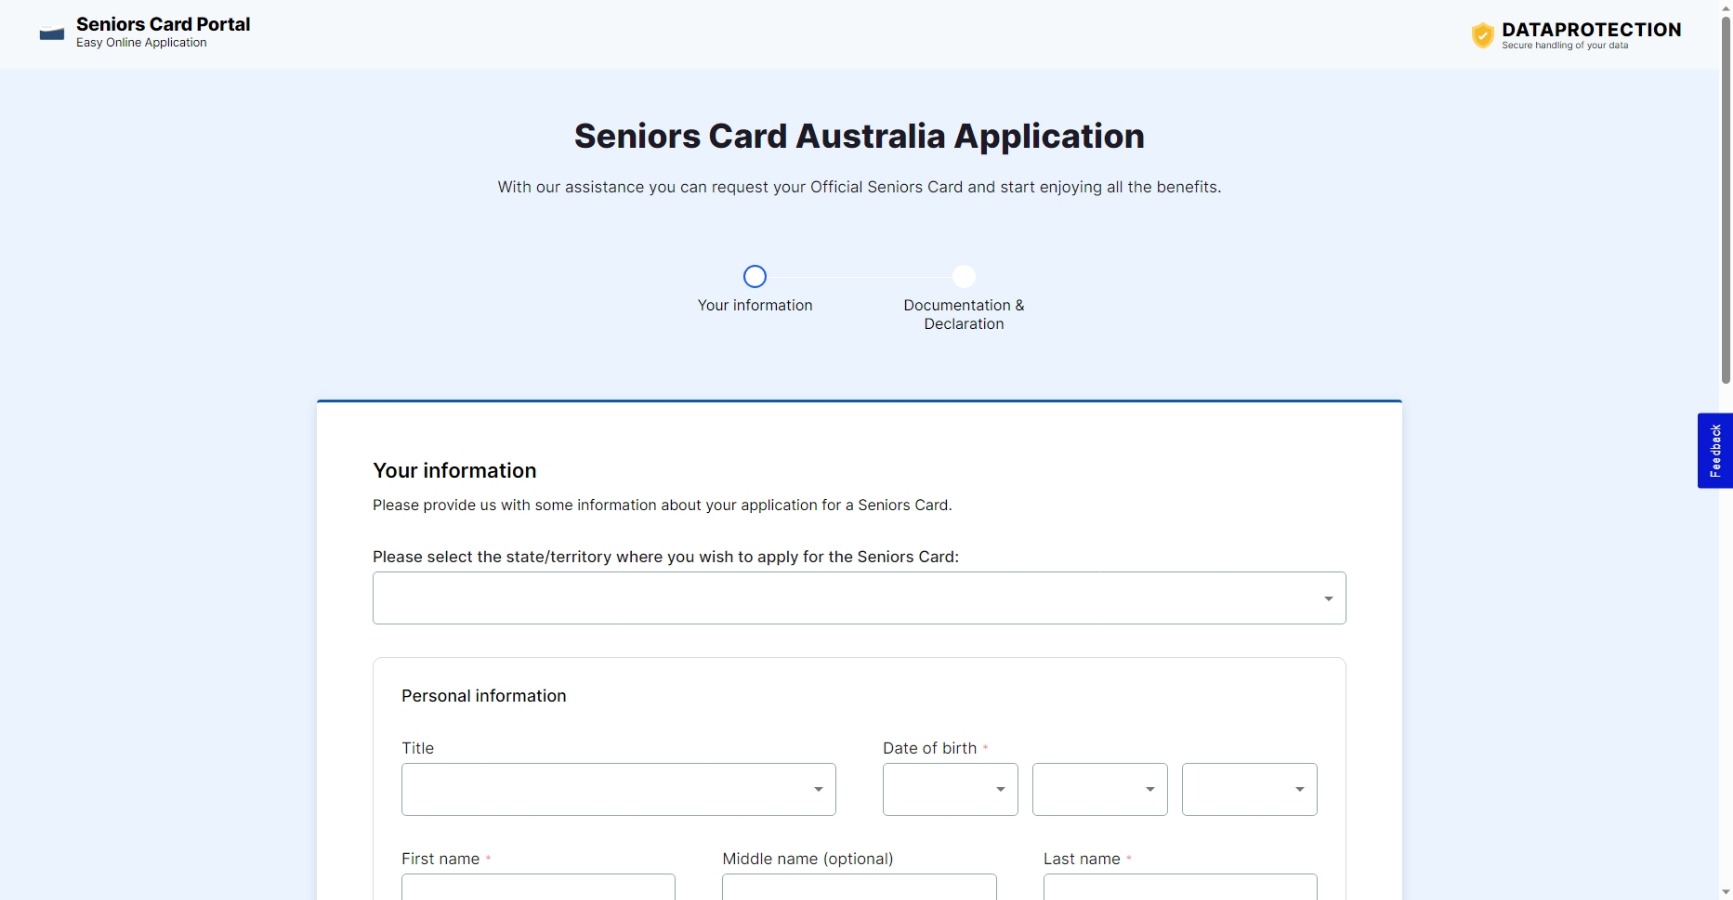Click the Seniors Card Australia Application heading
Image resolution: width=1733 pixels, height=900 pixels.
point(859,136)
